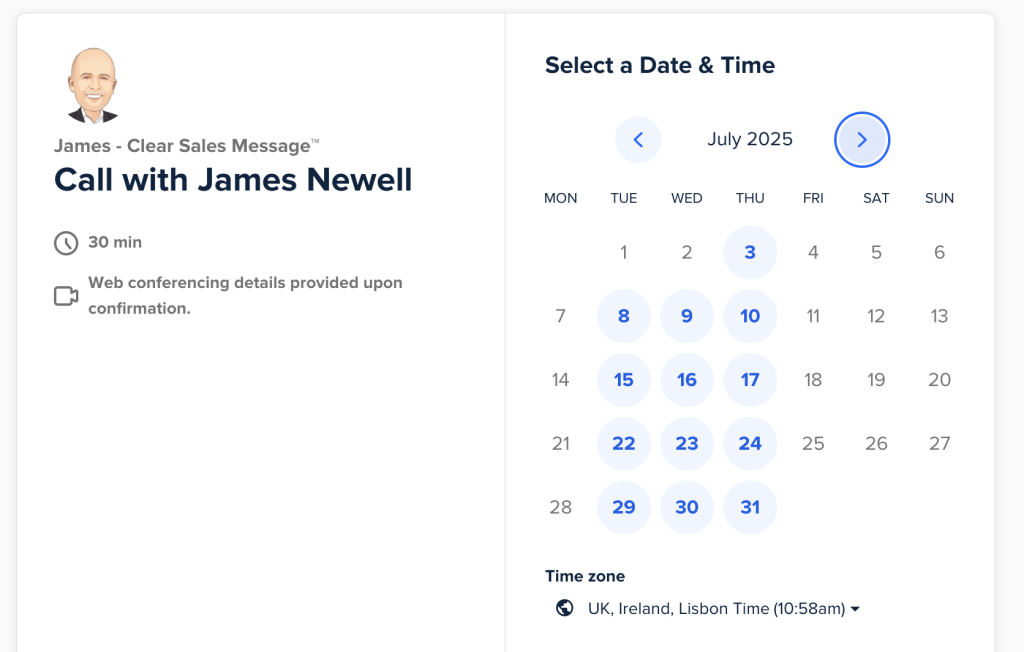Choose July 15 as the date
Screen dimensions: 1024x652
tap(624, 380)
